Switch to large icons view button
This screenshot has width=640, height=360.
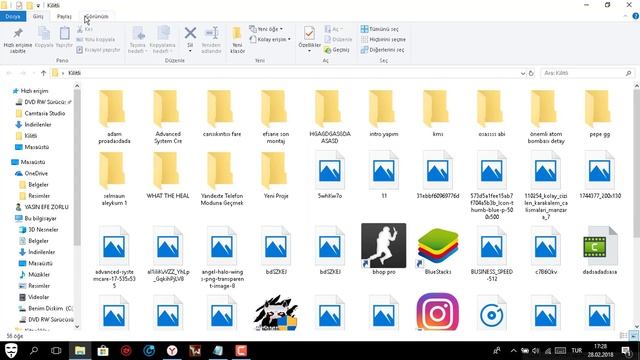coord(633,336)
